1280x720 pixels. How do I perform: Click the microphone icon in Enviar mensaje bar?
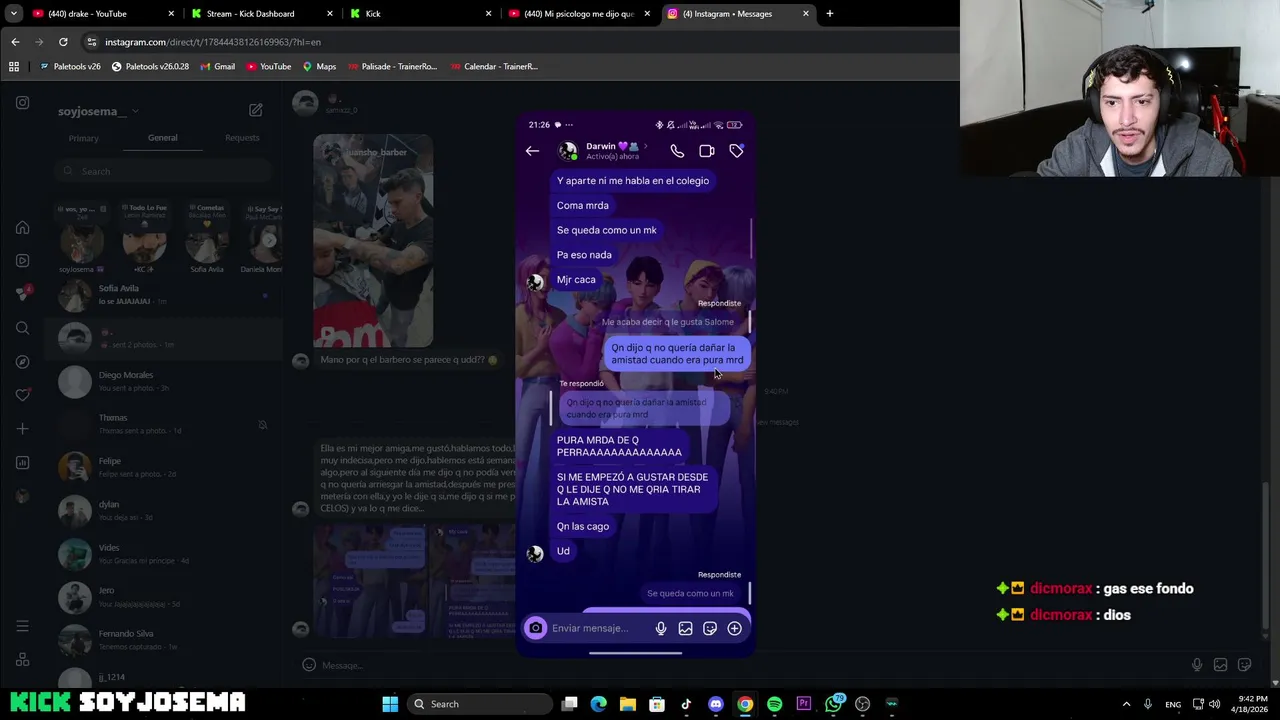click(x=661, y=628)
